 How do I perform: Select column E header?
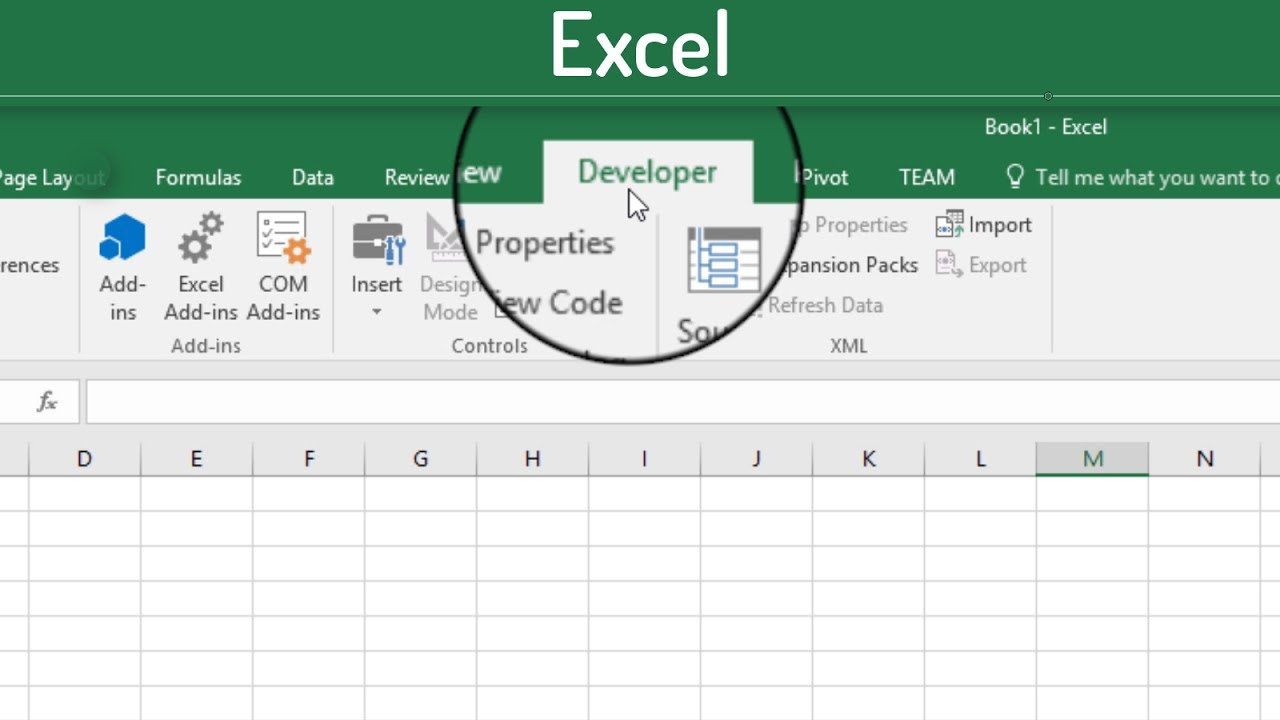[196, 459]
